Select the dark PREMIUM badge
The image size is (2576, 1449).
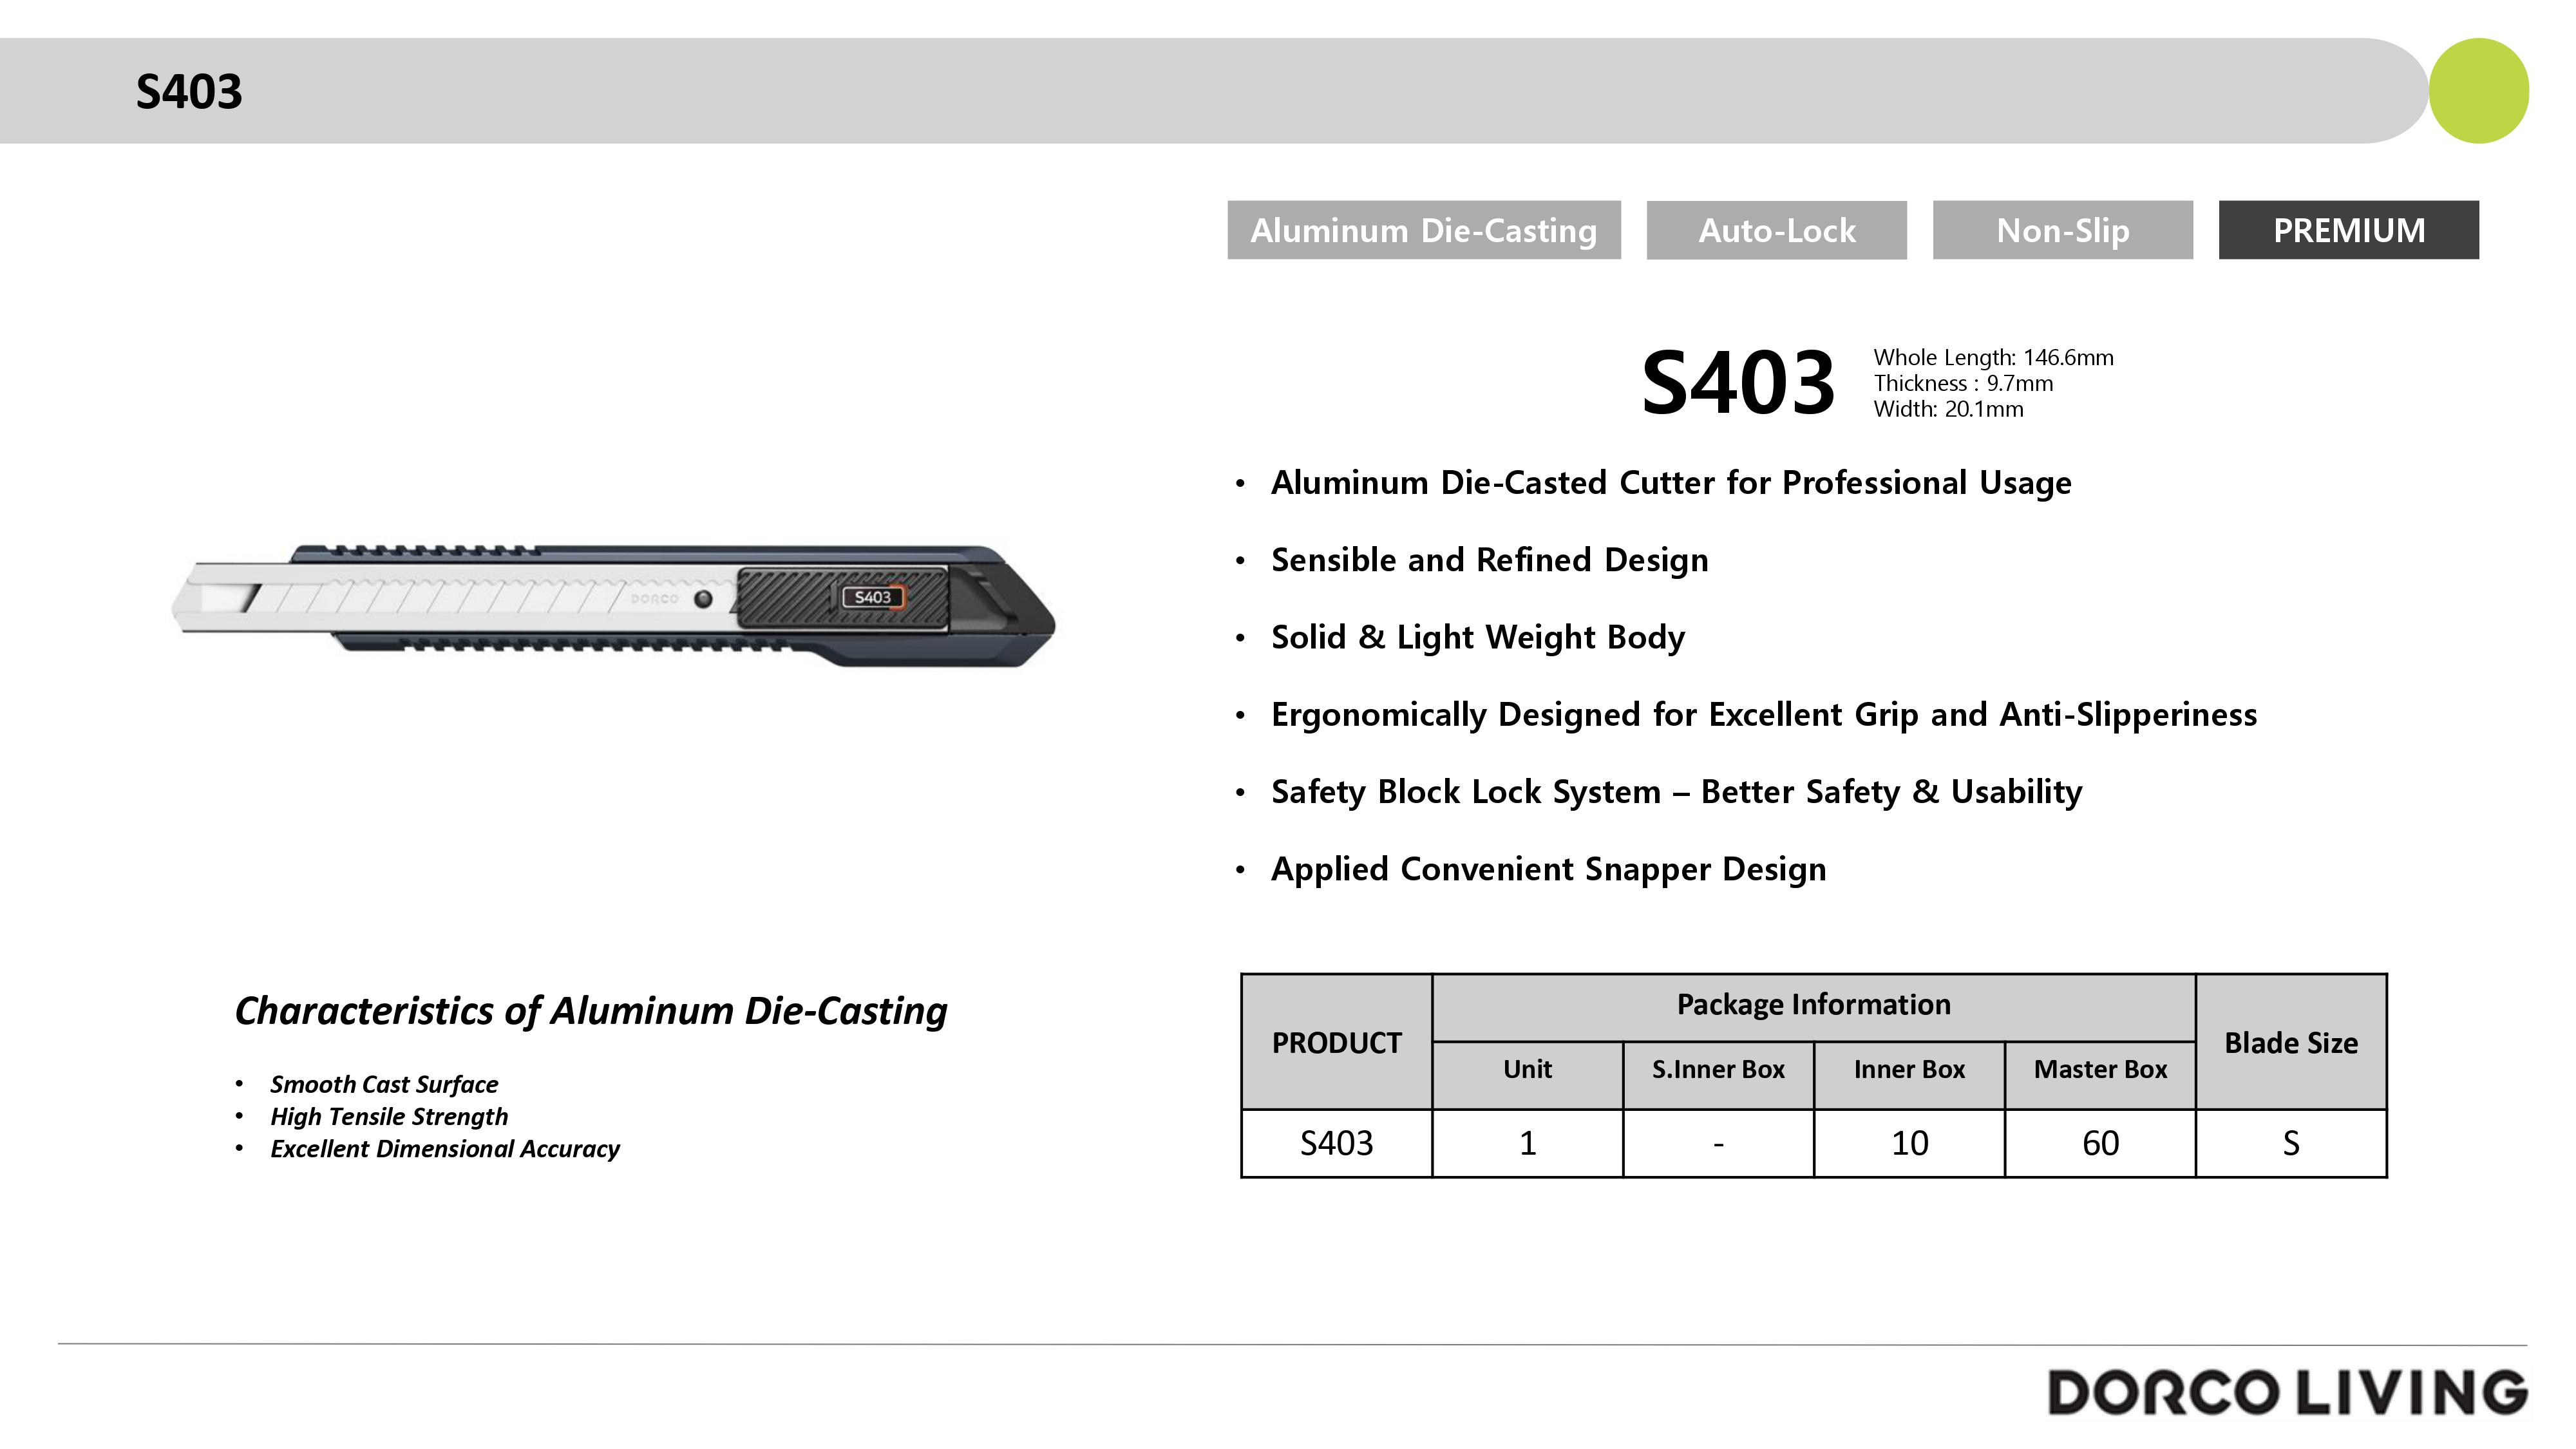coord(2348,230)
